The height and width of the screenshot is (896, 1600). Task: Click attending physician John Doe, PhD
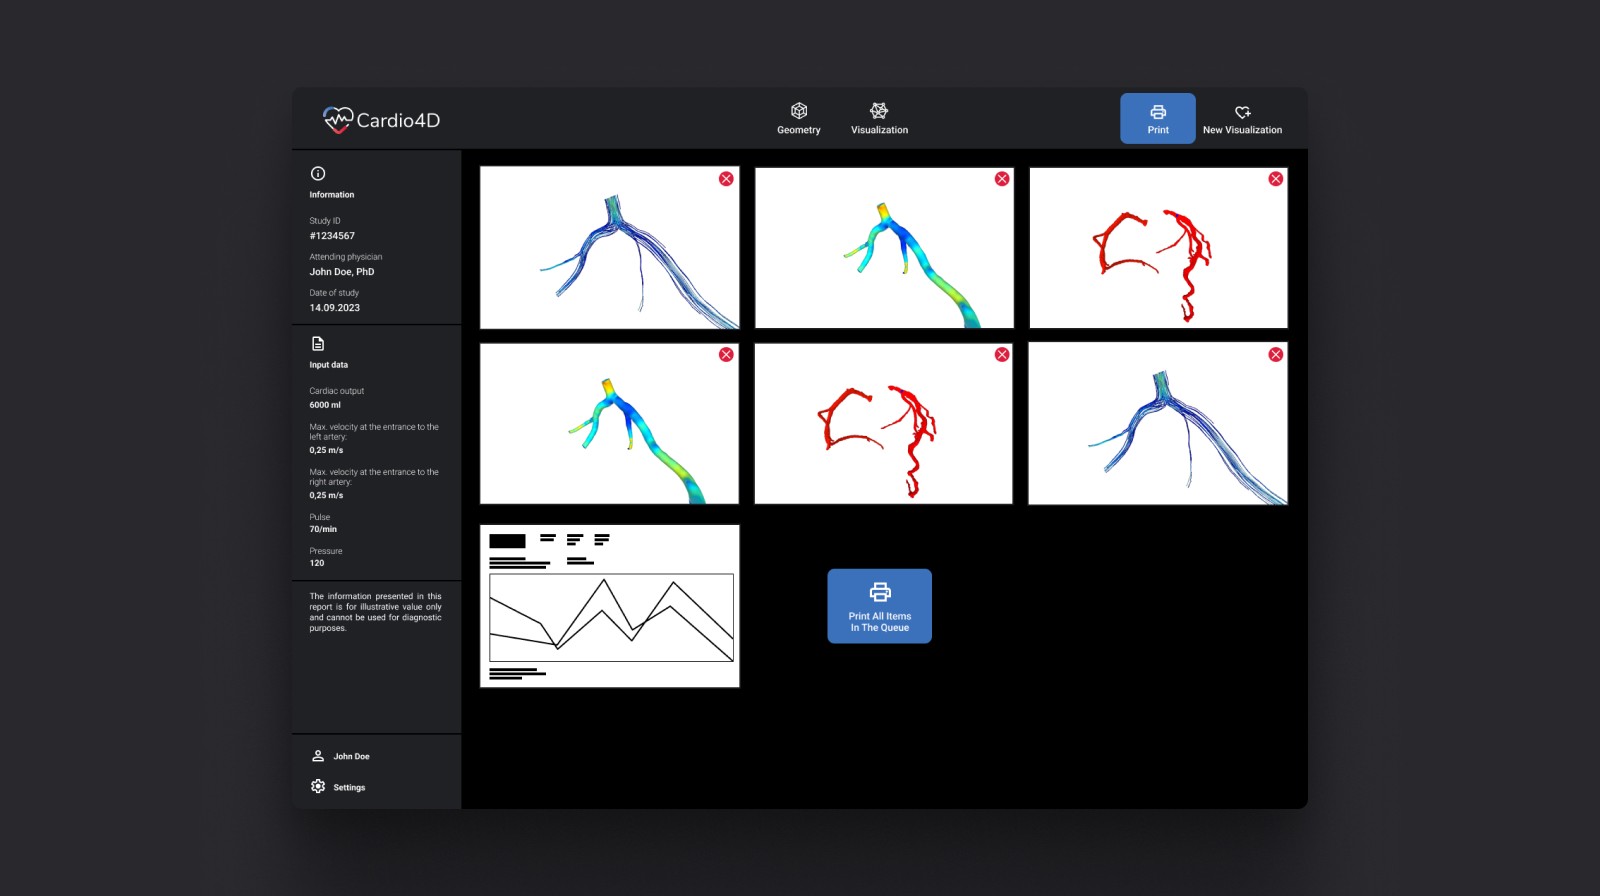(341, 272)
